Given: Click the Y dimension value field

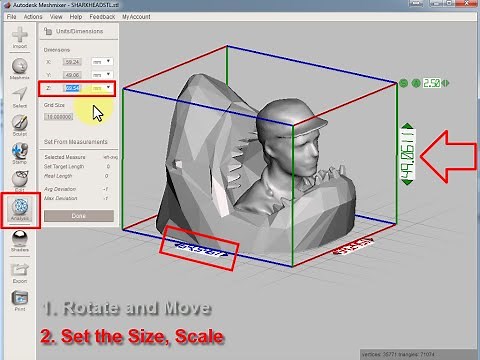Looking at the screenshot, I should (72, 75).
